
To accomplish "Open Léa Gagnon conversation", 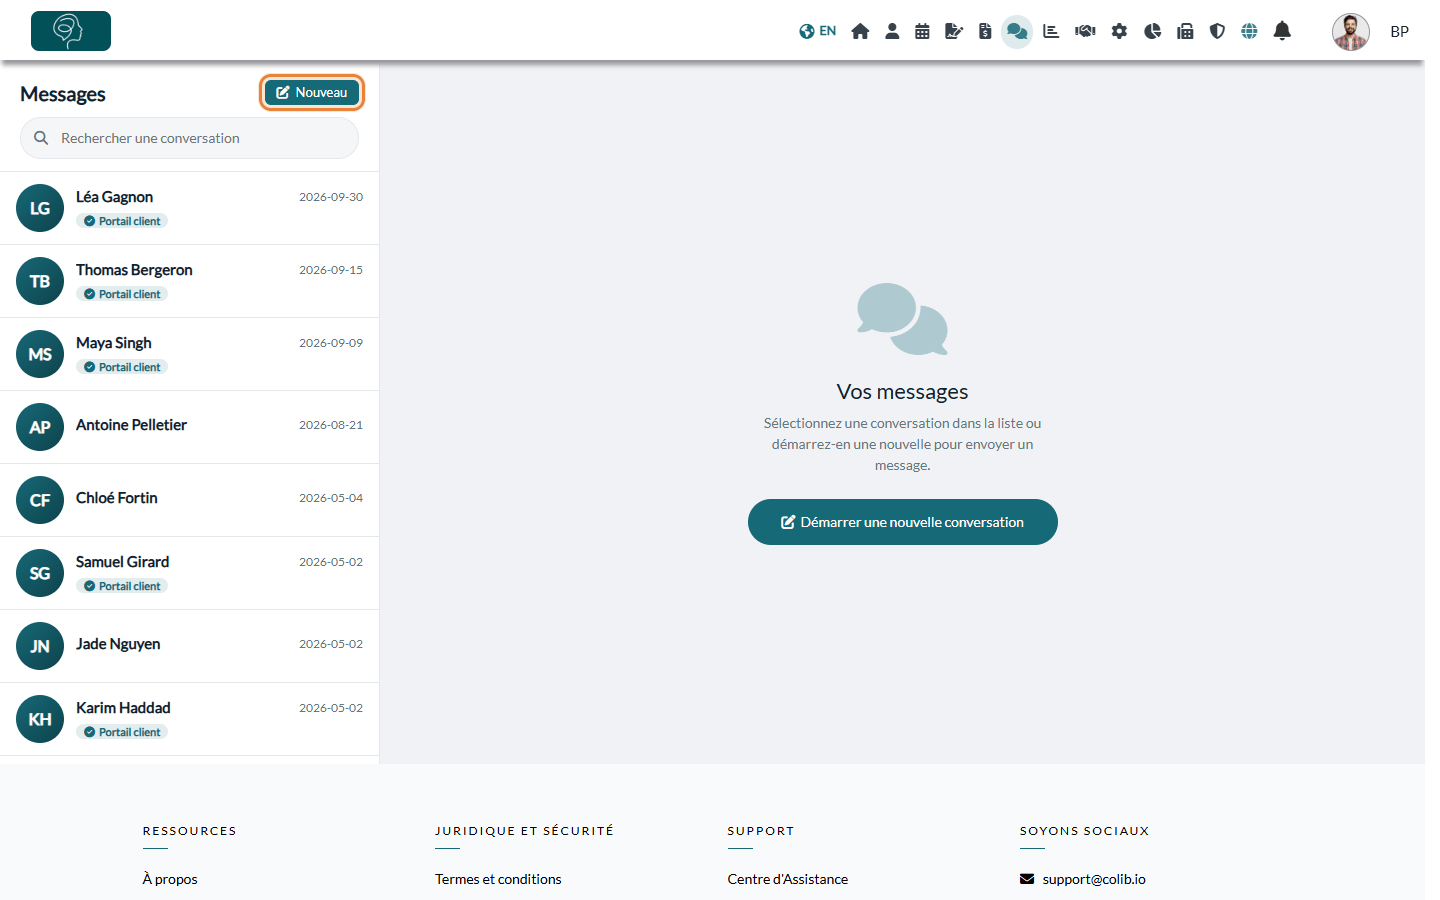I will (x=189, y=208).
